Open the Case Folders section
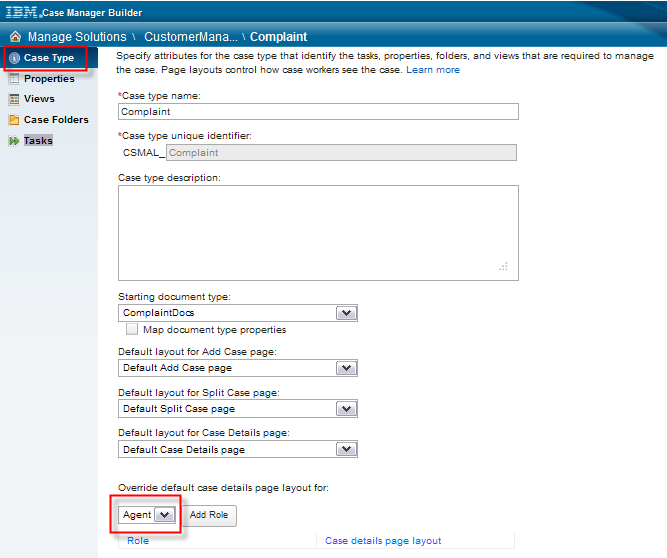Image resolution: width=667 pixels, height=558 pixels. [56, 120]
